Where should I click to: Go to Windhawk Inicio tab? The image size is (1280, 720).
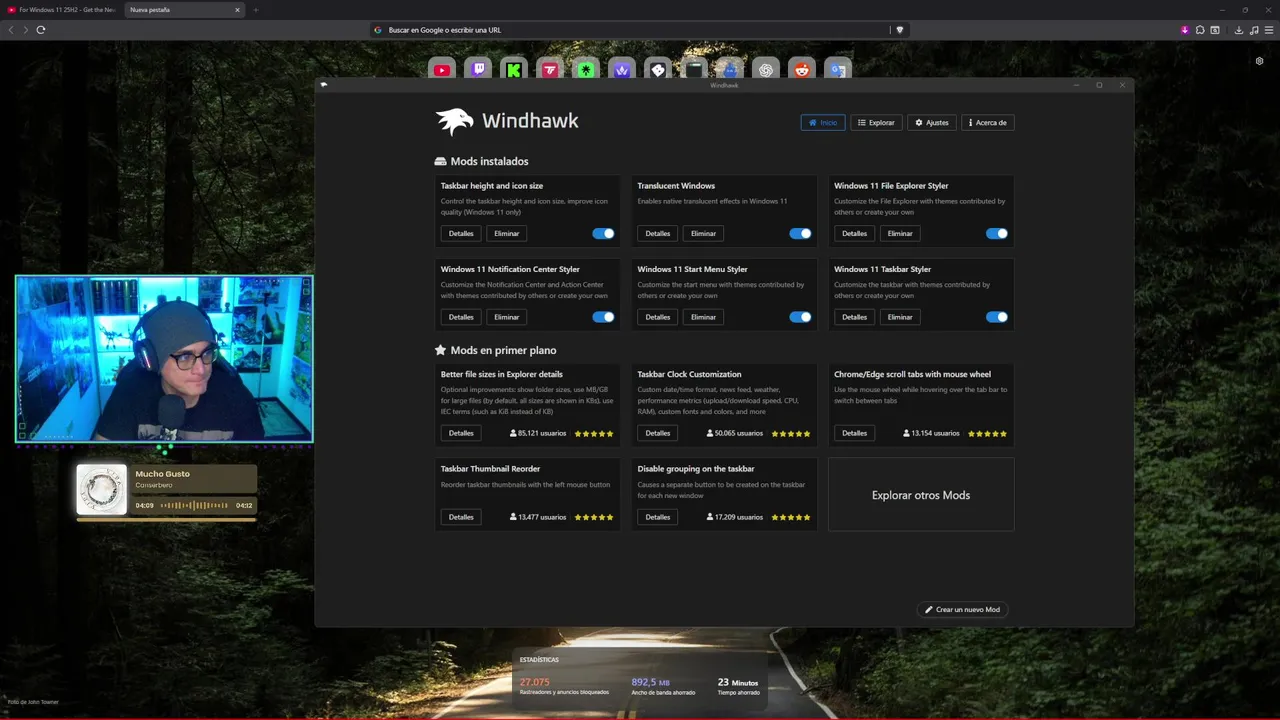coord(823,122)
